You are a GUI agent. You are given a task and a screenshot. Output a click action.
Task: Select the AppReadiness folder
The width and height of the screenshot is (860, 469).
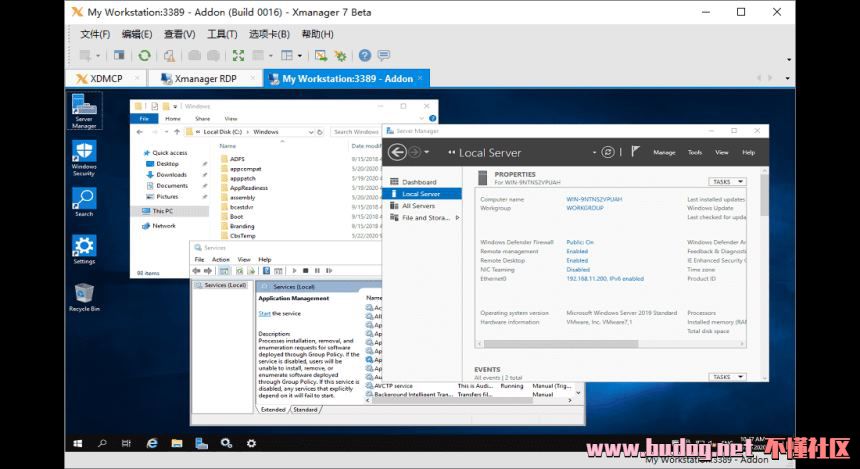coord(248,188)
